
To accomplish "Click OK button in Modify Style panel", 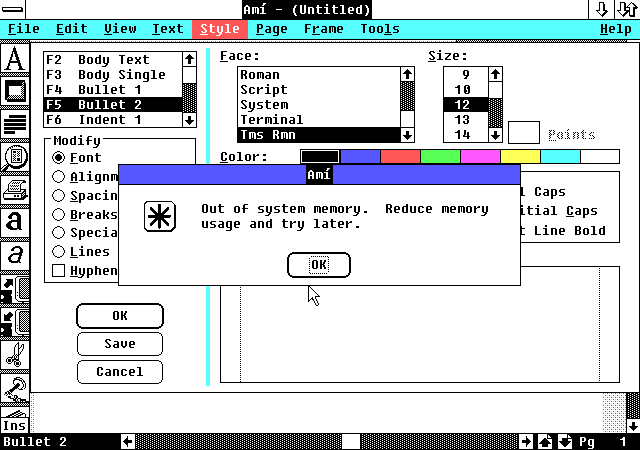I will [120, 316].
